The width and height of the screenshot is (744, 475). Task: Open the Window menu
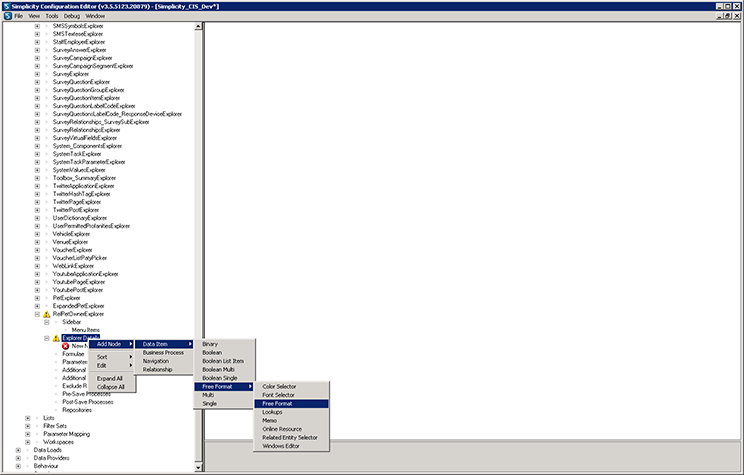[x=95, y=16]
